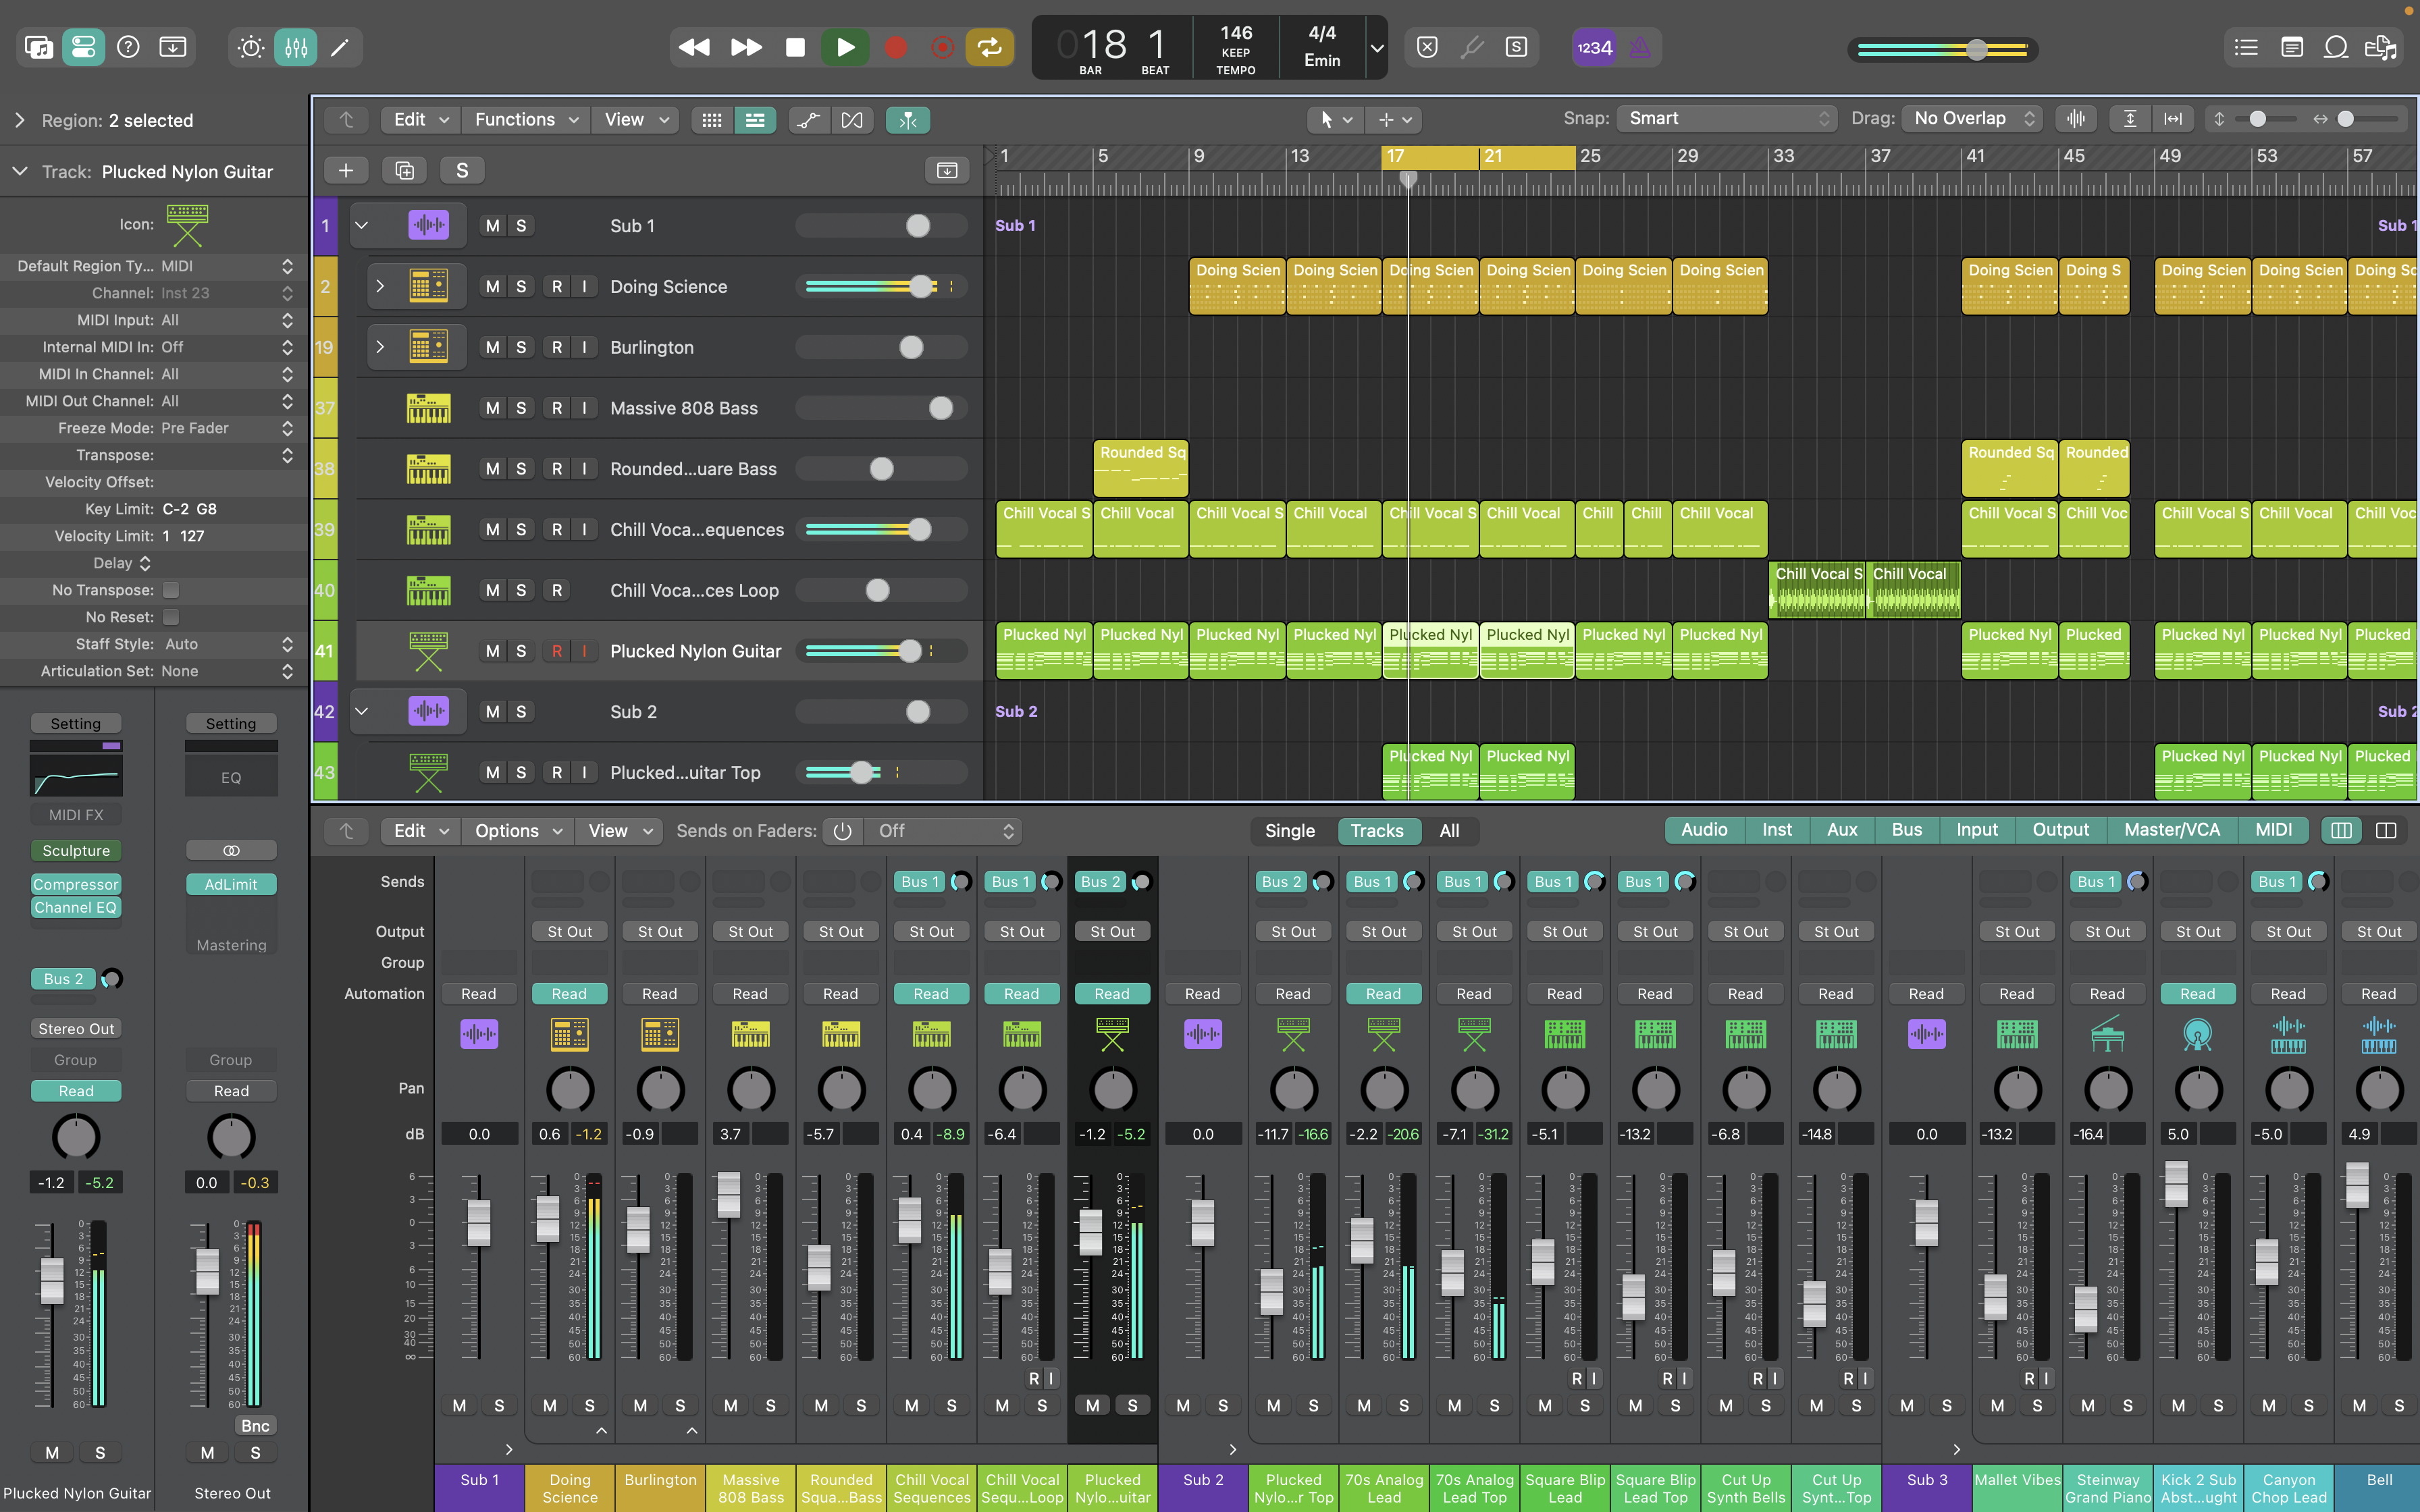
Task: Mute the Massive 808 Bass track
Action: 493,408
